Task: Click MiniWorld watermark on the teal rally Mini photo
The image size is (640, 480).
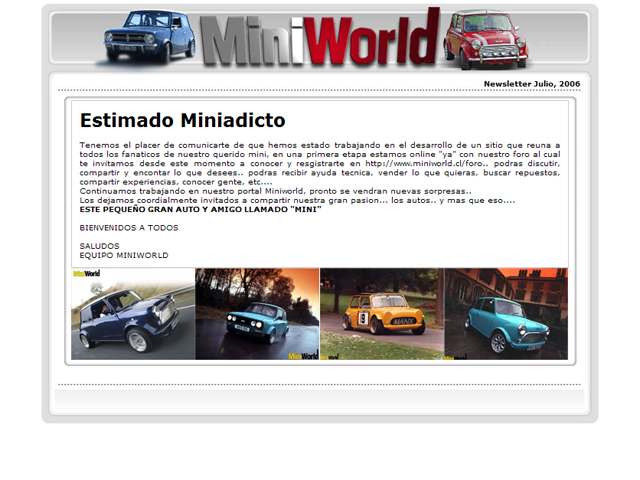Action: coord(303,354)
